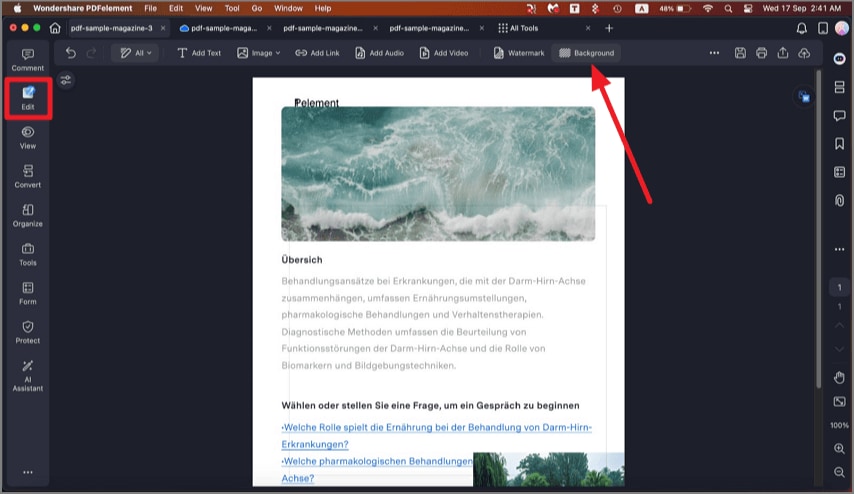Open the Form tool in sidebar
The height and width of the screenshot is (494, 854).
[x=28, y=294]
